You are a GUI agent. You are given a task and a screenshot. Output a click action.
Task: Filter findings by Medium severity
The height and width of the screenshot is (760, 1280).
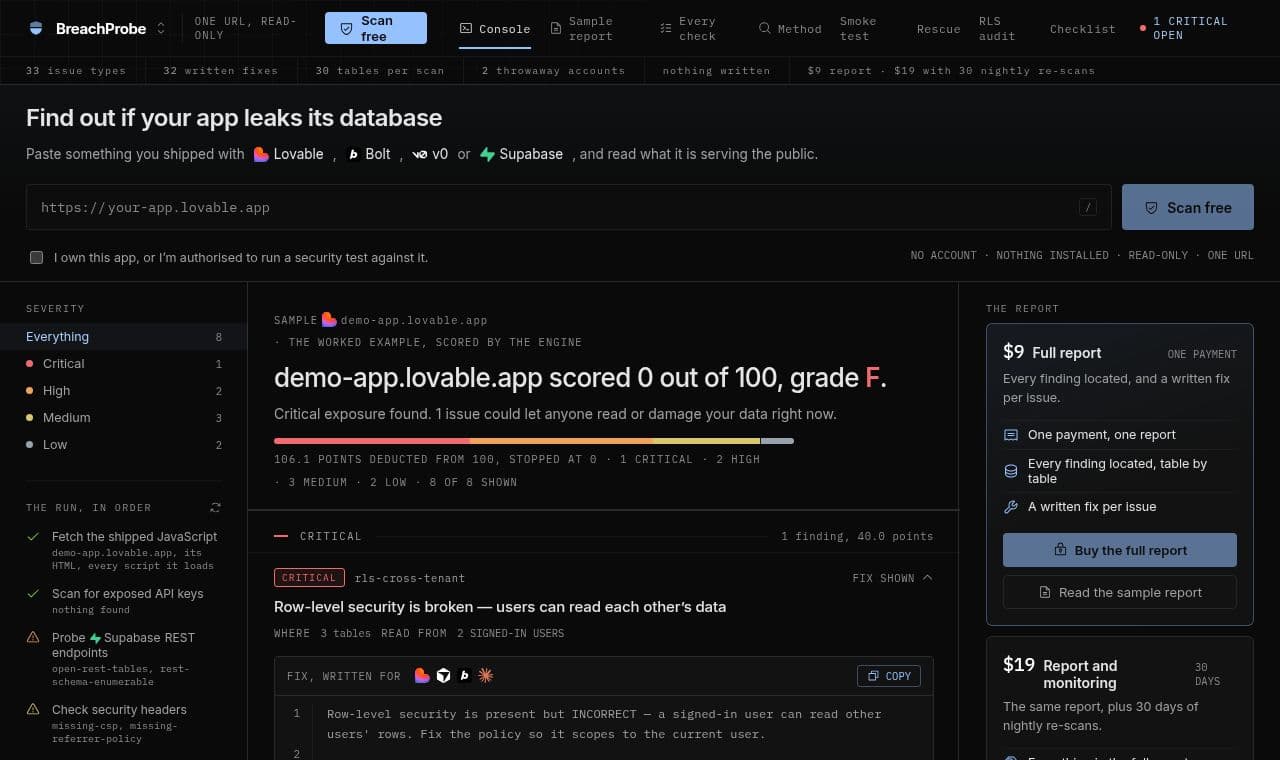point(123,418)
